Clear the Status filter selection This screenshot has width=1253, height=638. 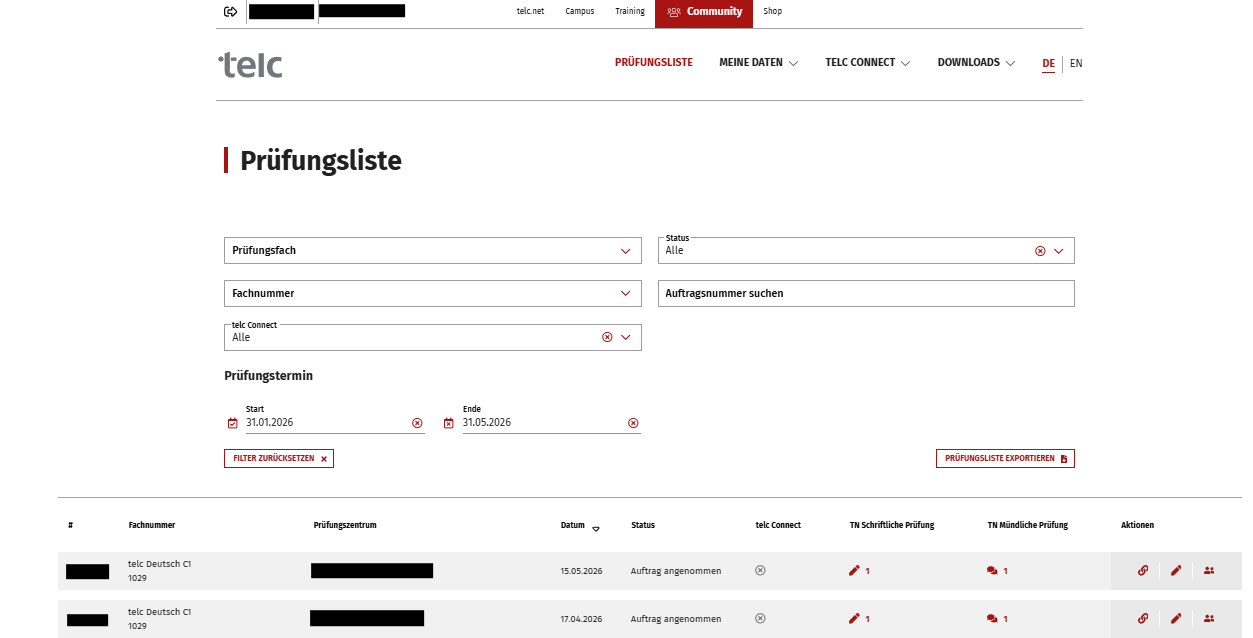click(1040, 251)
